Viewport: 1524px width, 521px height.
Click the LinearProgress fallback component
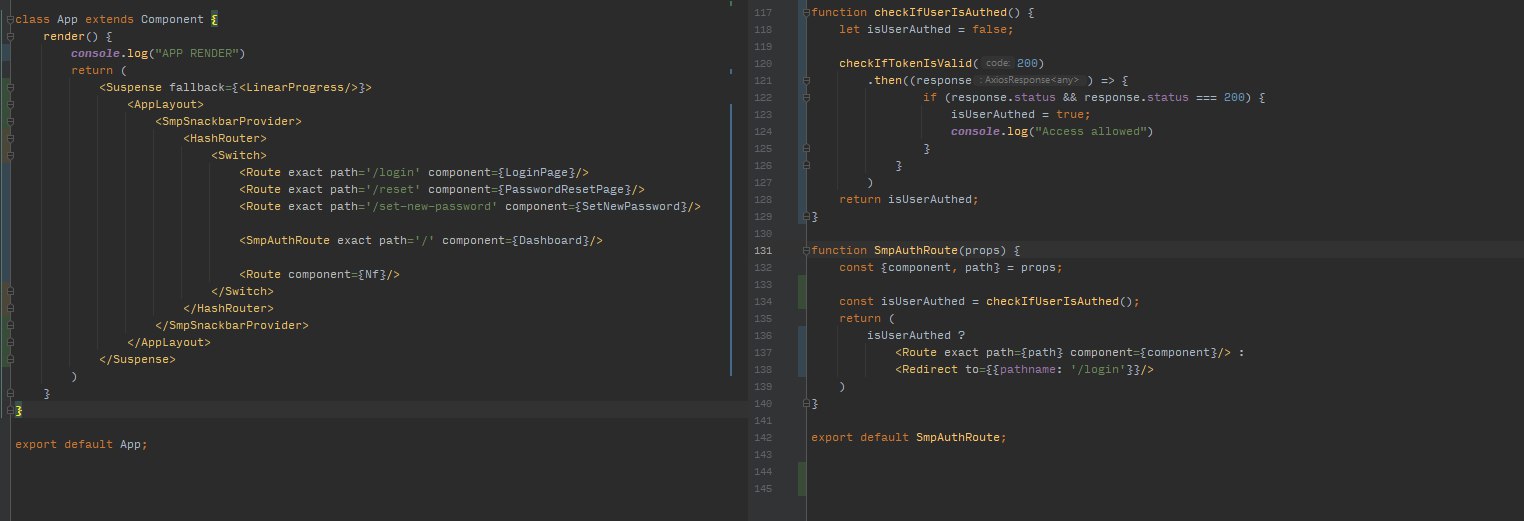pos(302,87)
